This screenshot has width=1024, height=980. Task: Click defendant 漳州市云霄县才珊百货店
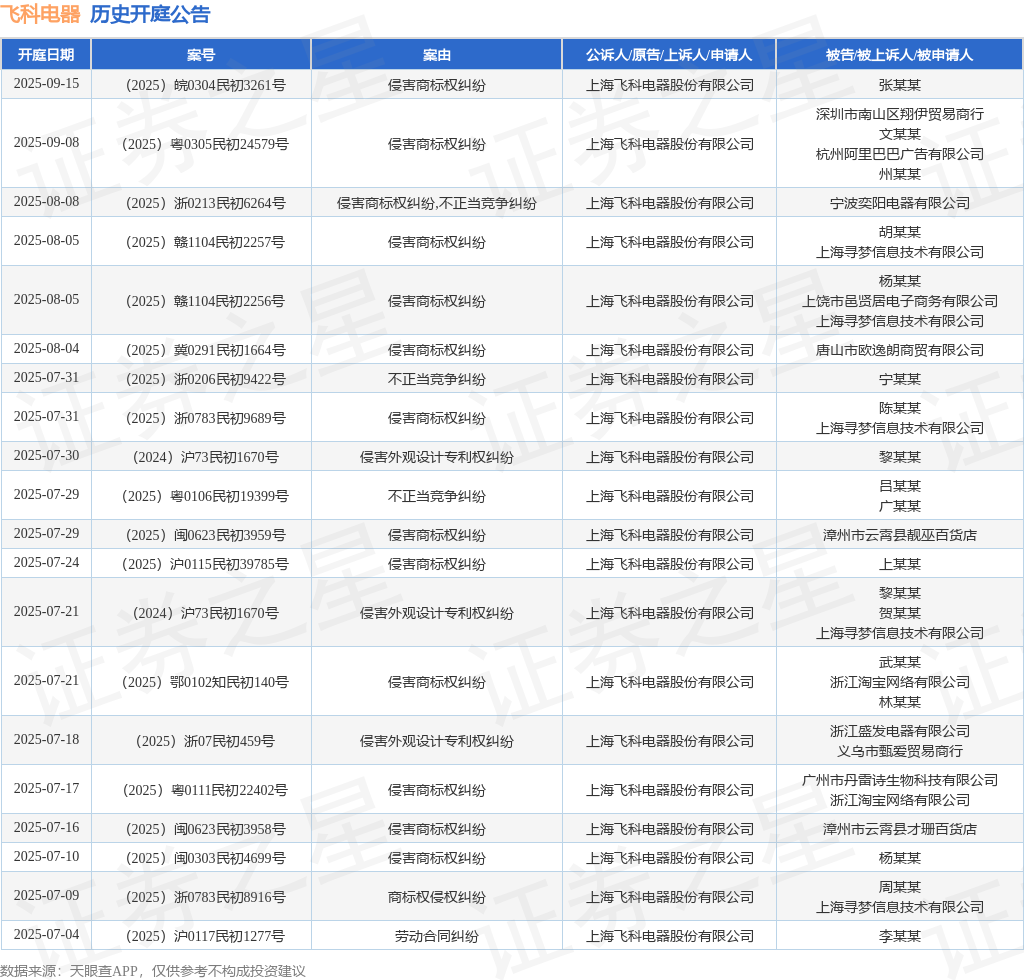pyautogui.click(x=899, y=829)
